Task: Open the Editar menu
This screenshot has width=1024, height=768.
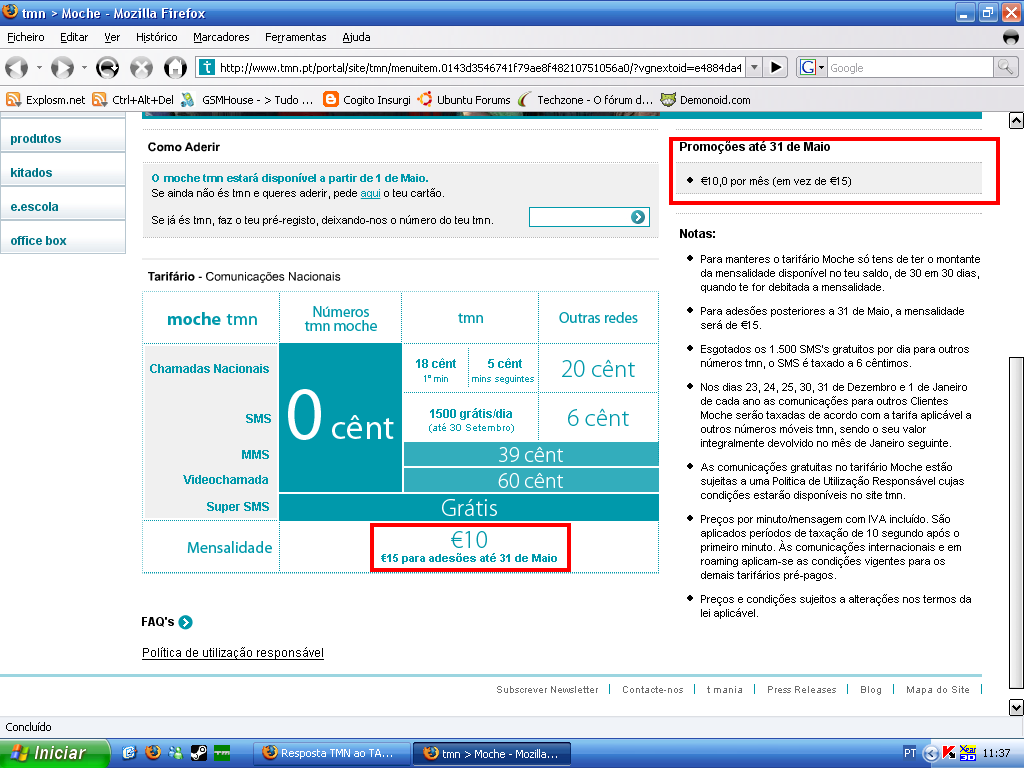Action: (x=74, y=37)
